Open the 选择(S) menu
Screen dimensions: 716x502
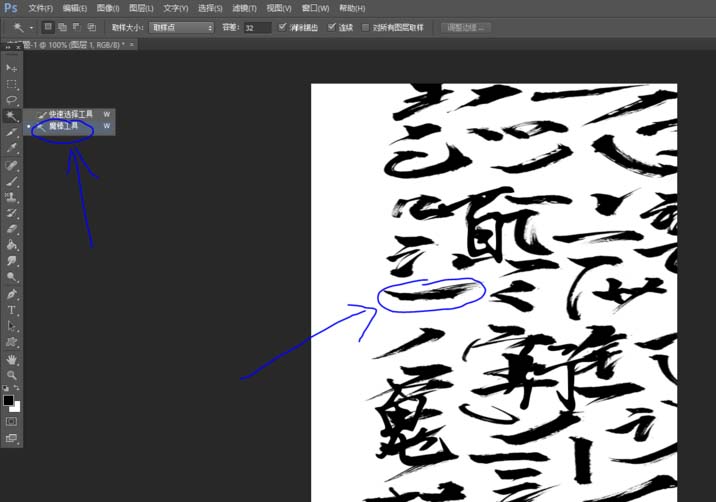pyautogui.click(x=210, y=8)
